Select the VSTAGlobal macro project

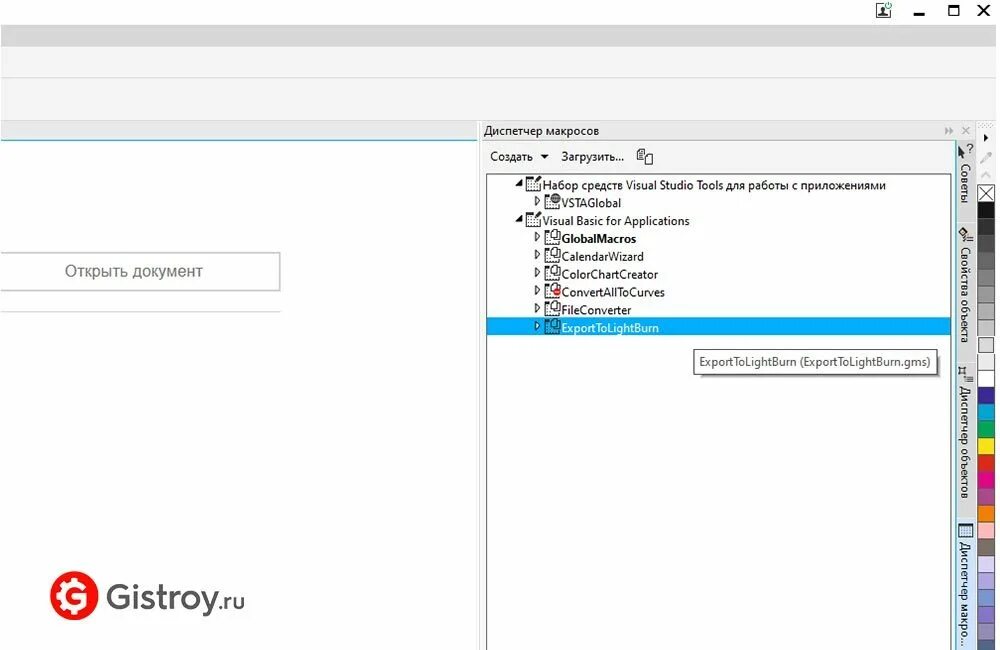(x=591, y=203)
